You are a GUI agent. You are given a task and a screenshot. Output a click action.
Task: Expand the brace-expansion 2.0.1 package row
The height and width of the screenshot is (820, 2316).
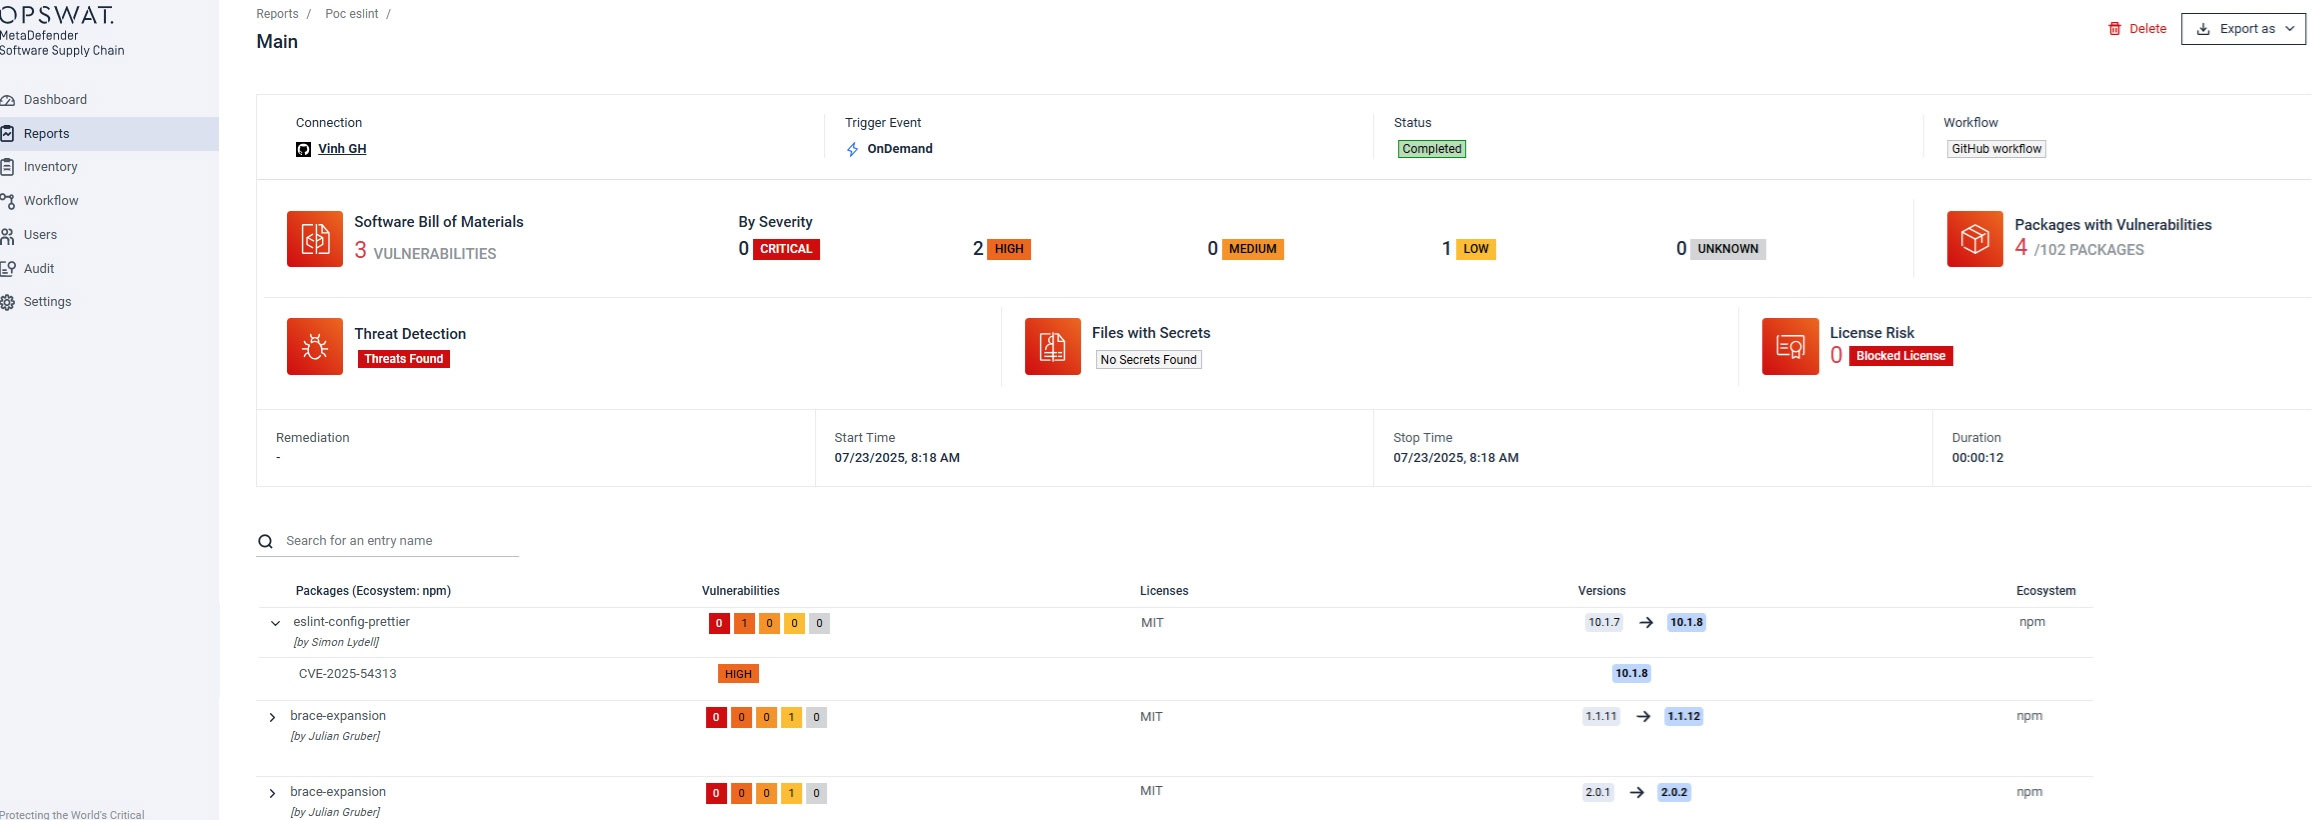click(x=272, y=793)
